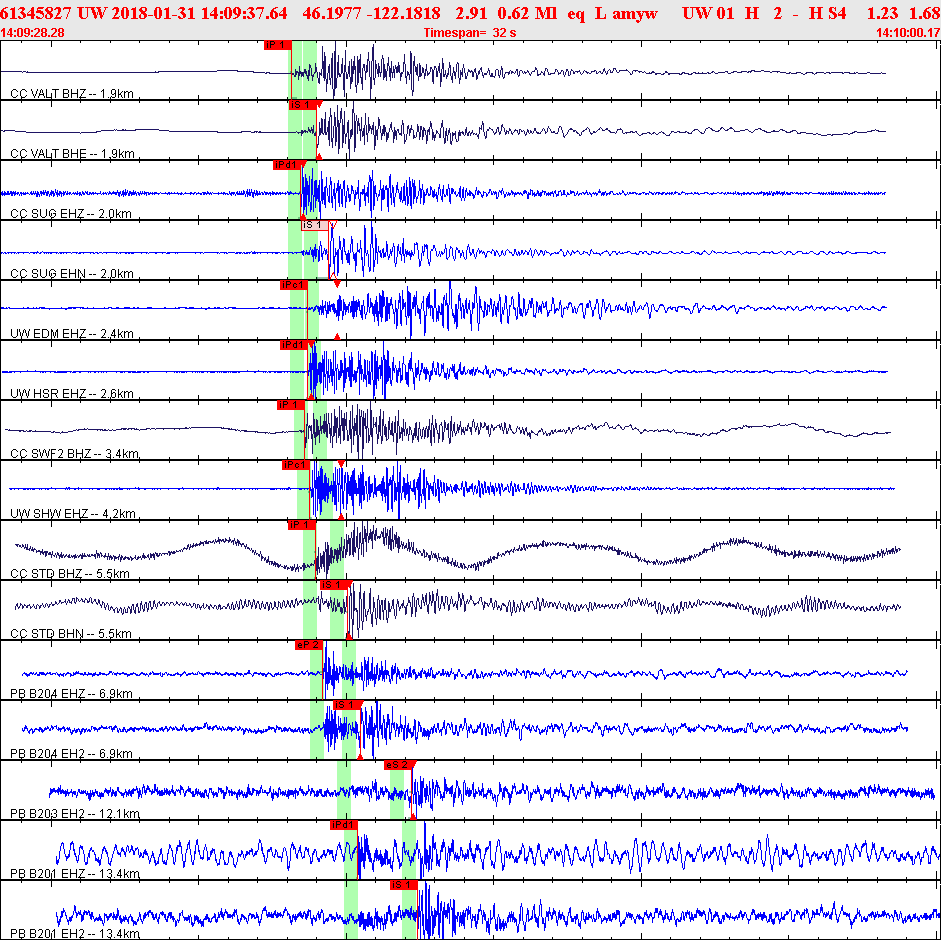Viewport: 941px width, 940px height.
Task: Click the analyst name amyw
Action: coord(635,14)
